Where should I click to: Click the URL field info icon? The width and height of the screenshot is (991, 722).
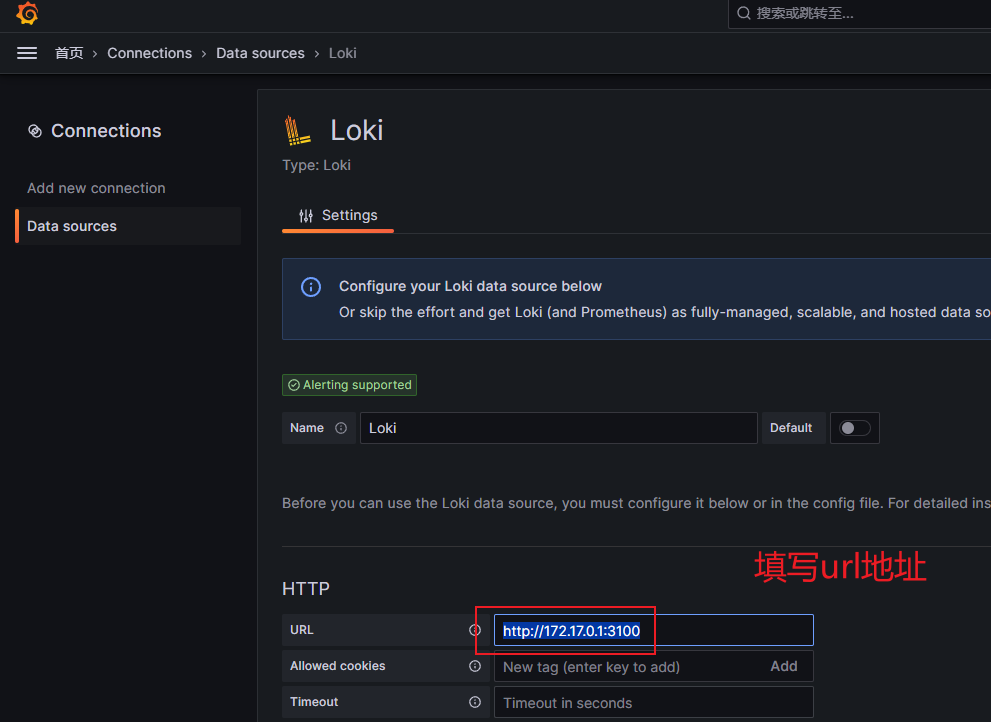tap(475, 630)
